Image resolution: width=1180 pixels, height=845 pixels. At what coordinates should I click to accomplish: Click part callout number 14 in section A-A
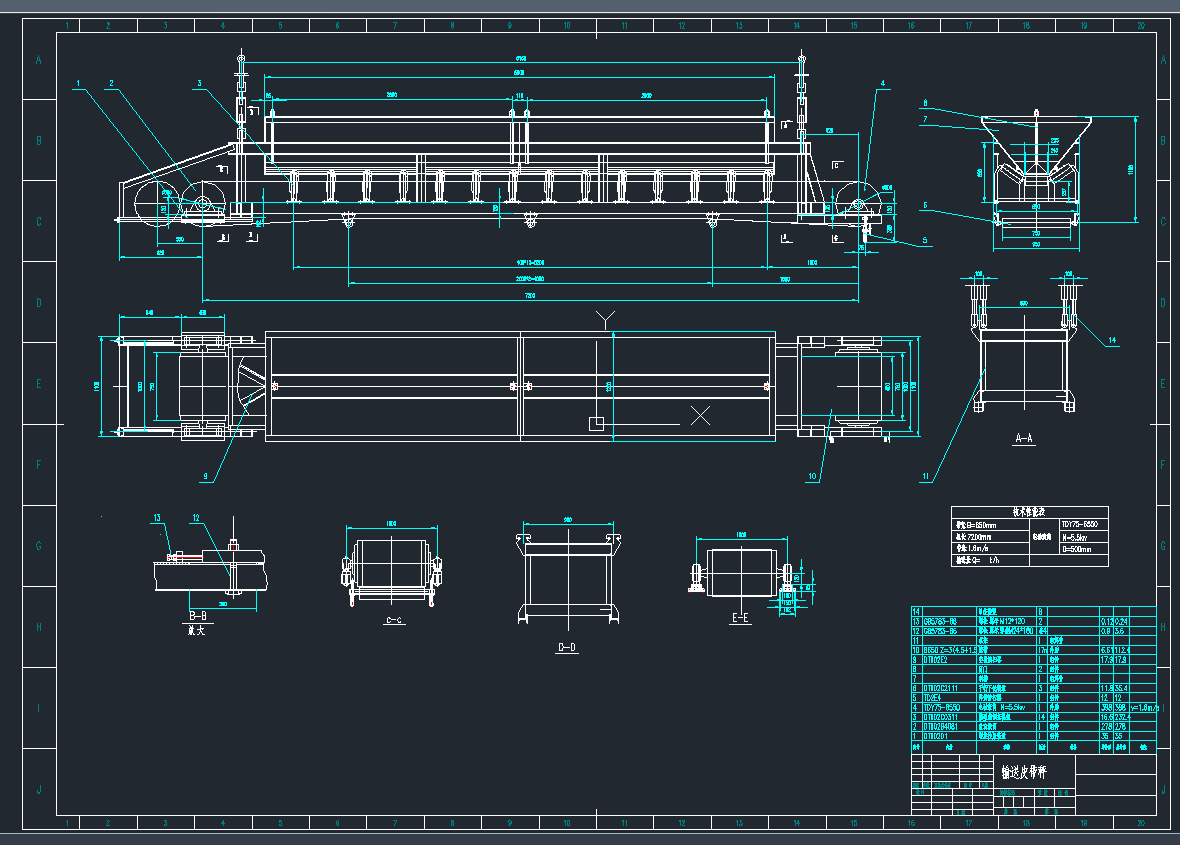point(1111,341)
